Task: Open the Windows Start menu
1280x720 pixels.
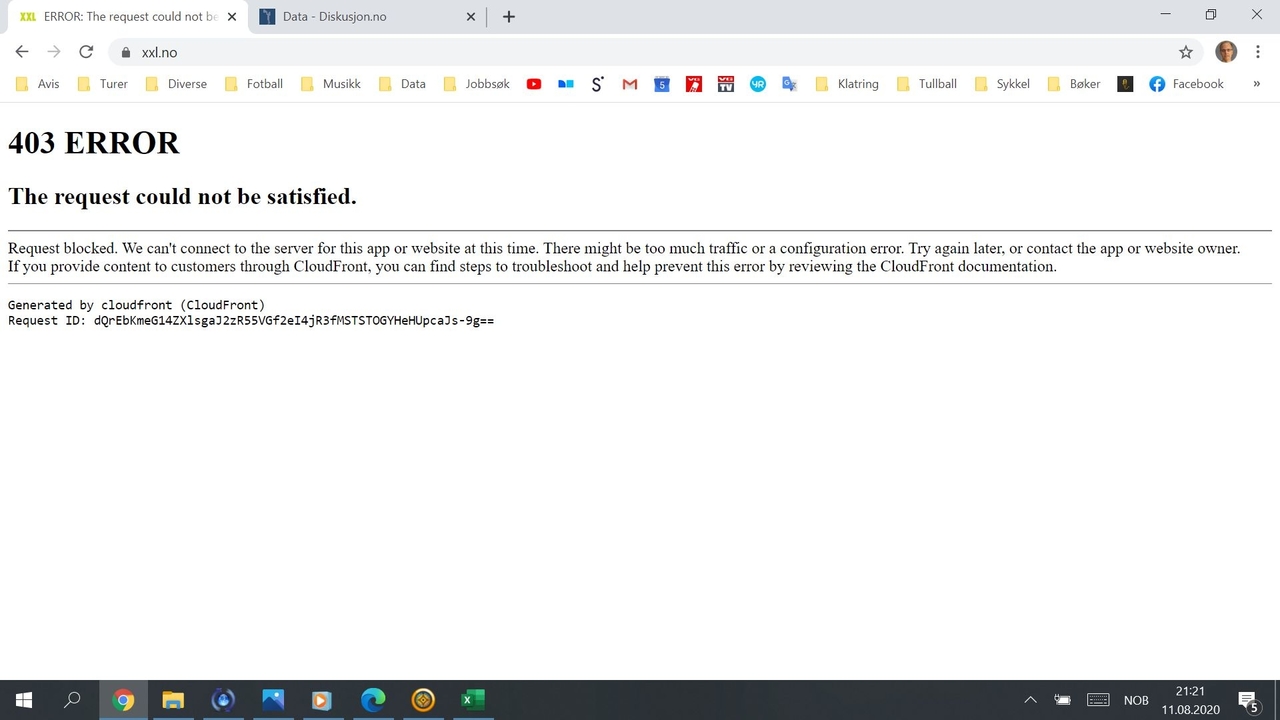Action: (x=24, y=700)
